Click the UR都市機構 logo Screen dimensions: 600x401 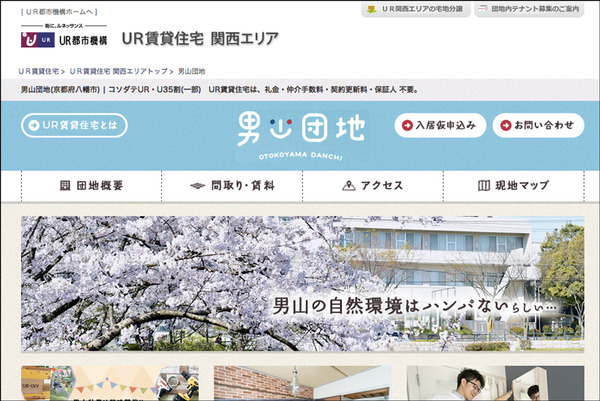point(64,36)
